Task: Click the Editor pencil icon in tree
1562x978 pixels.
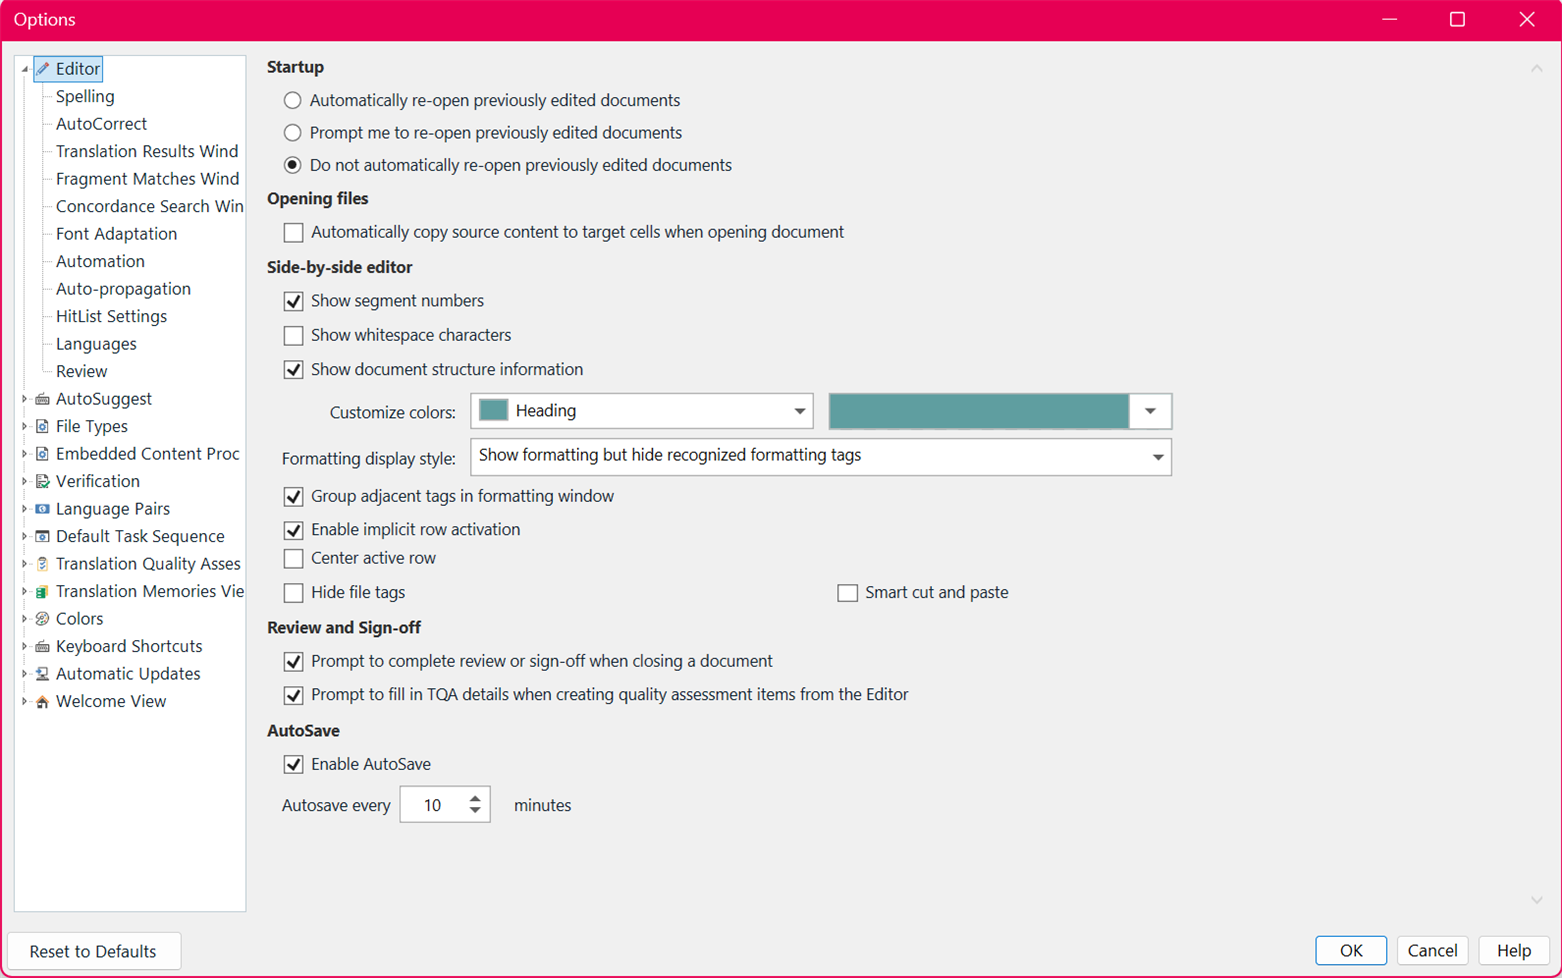Action: pyautogui.click(x=43, y=69)
